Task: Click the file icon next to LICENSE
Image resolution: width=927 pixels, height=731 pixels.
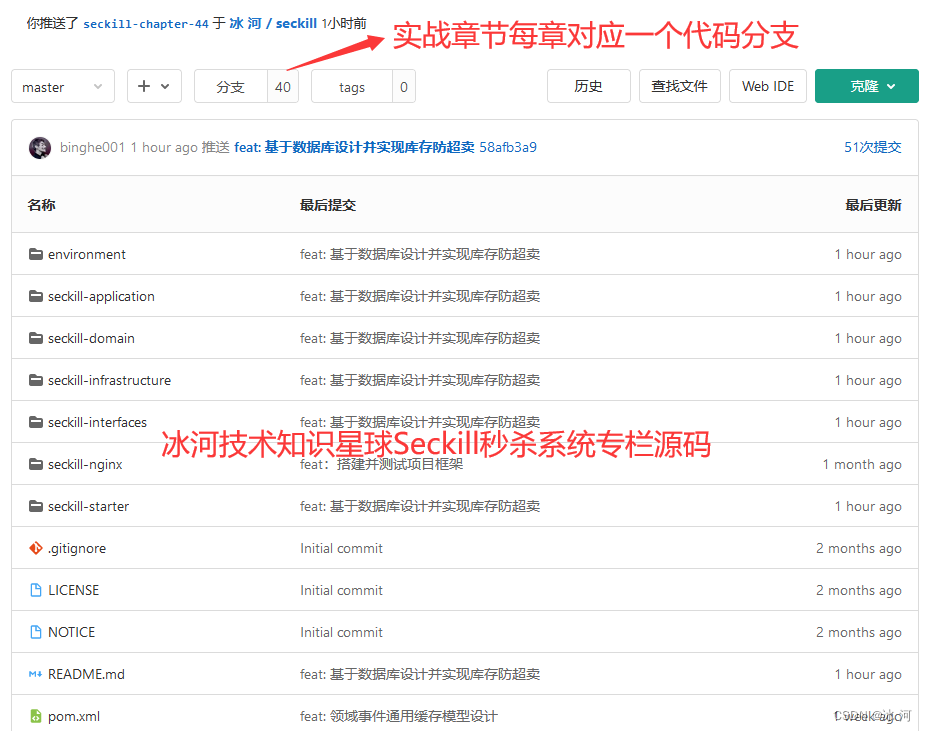Action: tap(37, 590)
